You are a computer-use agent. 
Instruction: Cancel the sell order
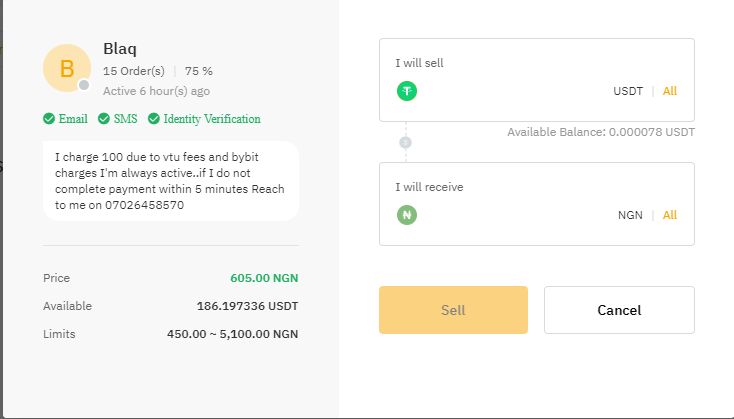pyautogui.click(x=619, y=310)
